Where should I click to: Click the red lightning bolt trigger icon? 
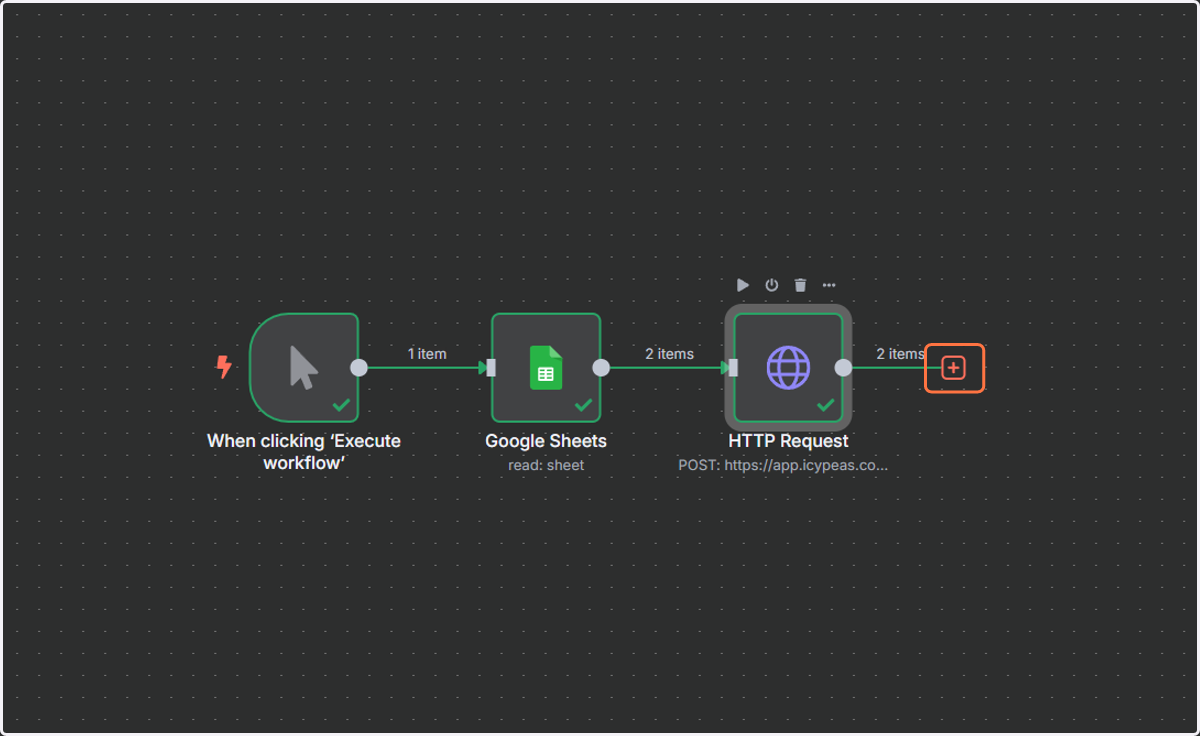click(x=224, y=367)
